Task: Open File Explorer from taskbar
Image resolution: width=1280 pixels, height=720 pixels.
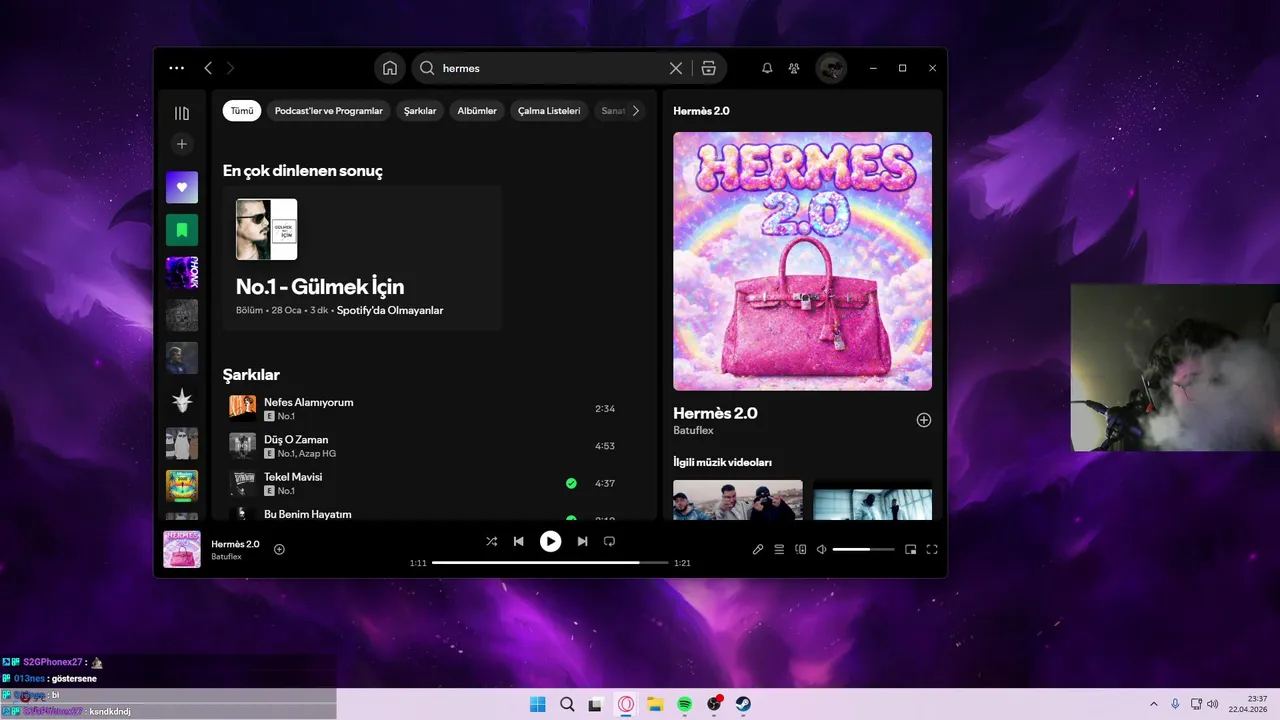Action: pyautogui.click(x=655, y=704)
